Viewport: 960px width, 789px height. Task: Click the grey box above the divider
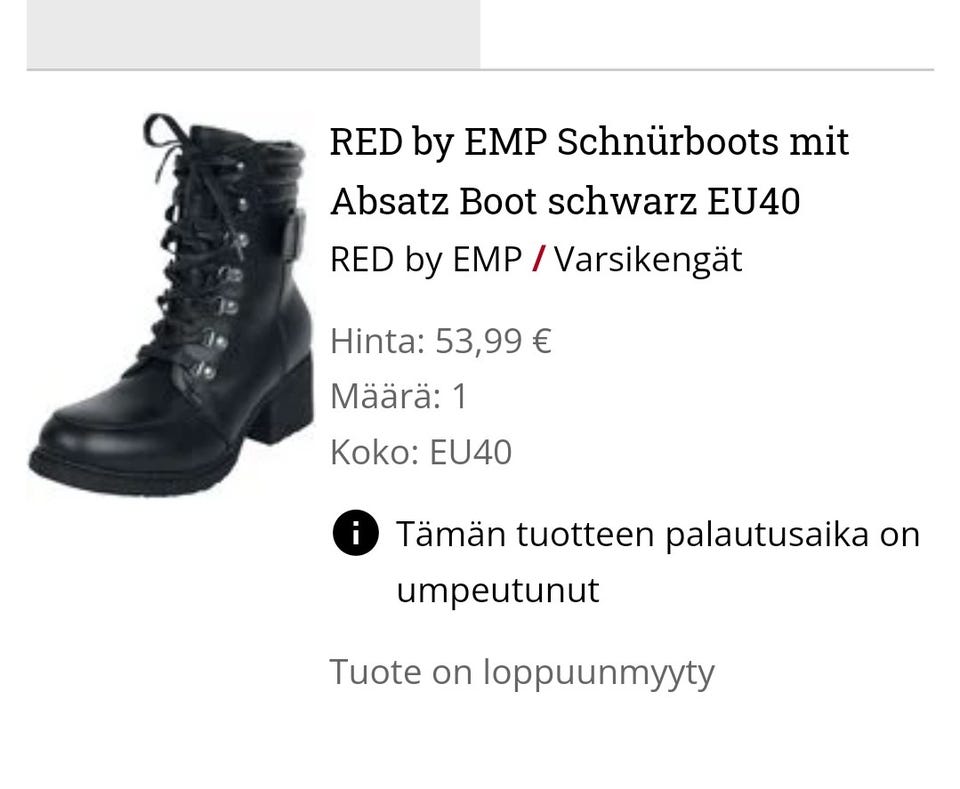pos(253,34)
